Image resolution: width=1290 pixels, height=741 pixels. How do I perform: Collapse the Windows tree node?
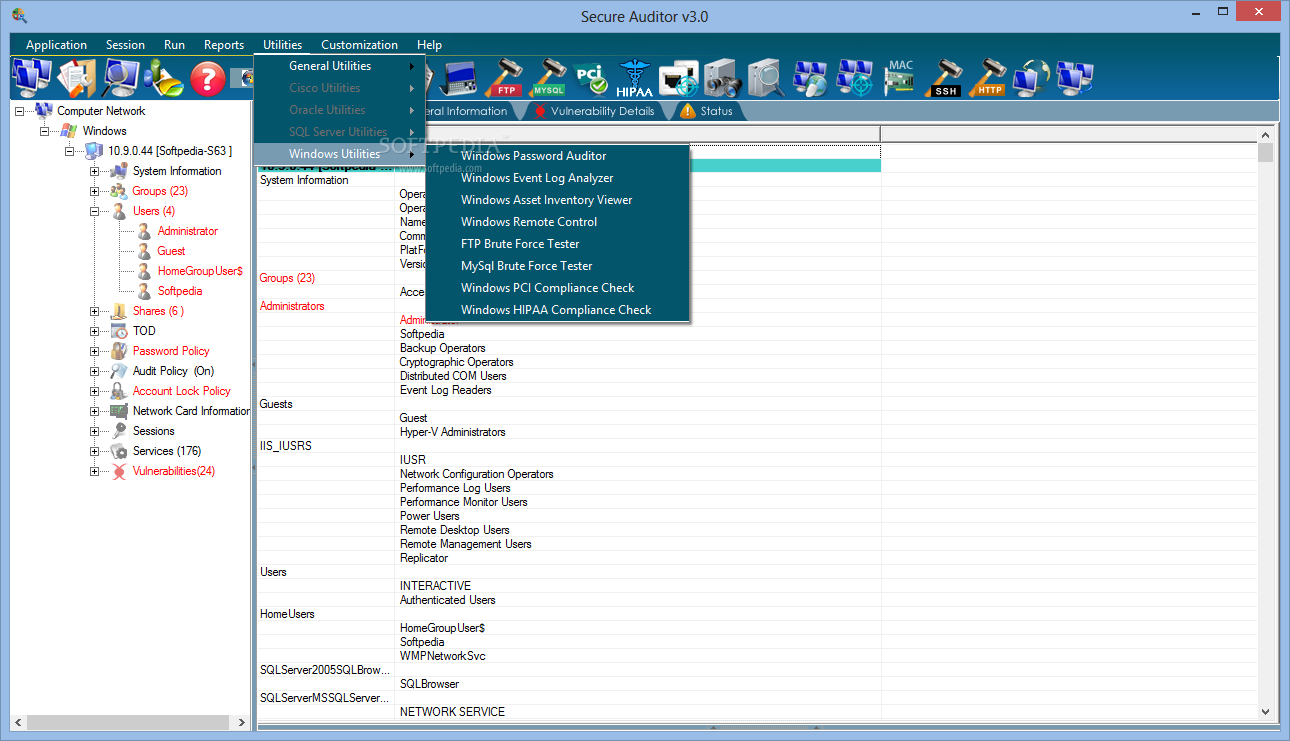pos(45,131)
